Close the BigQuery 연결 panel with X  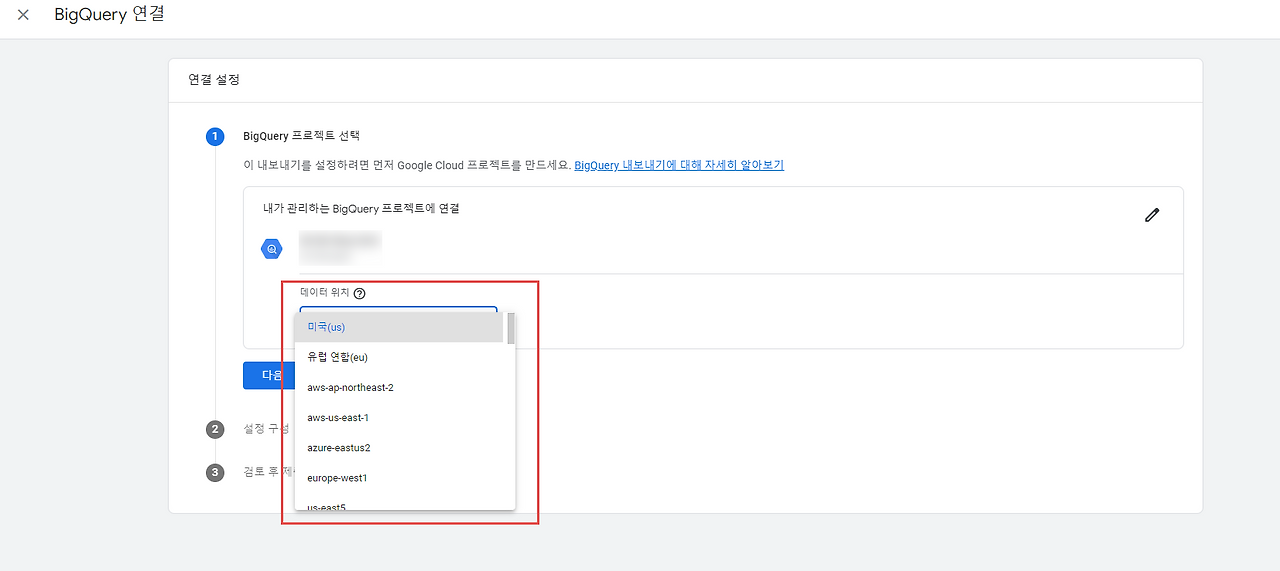[23, 15]
